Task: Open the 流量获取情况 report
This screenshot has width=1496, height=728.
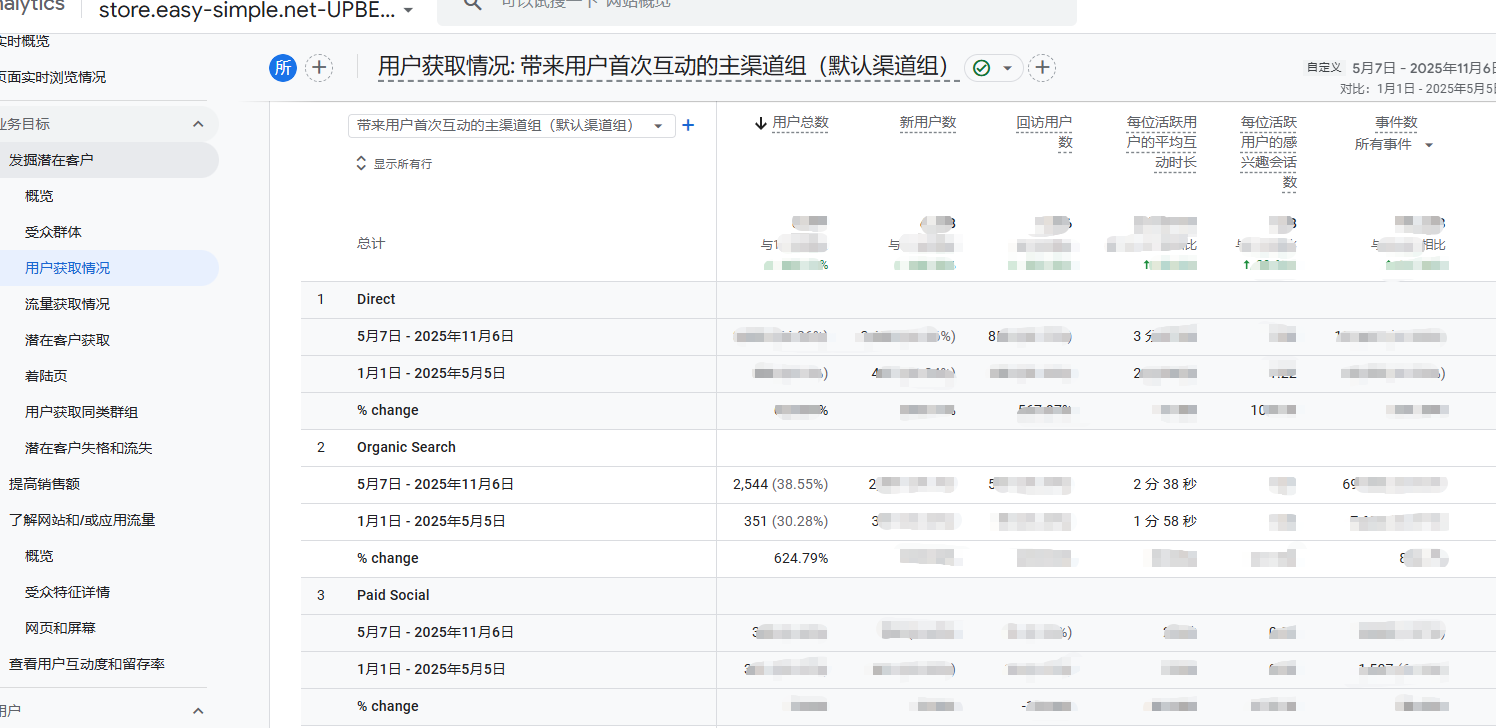Action: click(x=67, y=304)
